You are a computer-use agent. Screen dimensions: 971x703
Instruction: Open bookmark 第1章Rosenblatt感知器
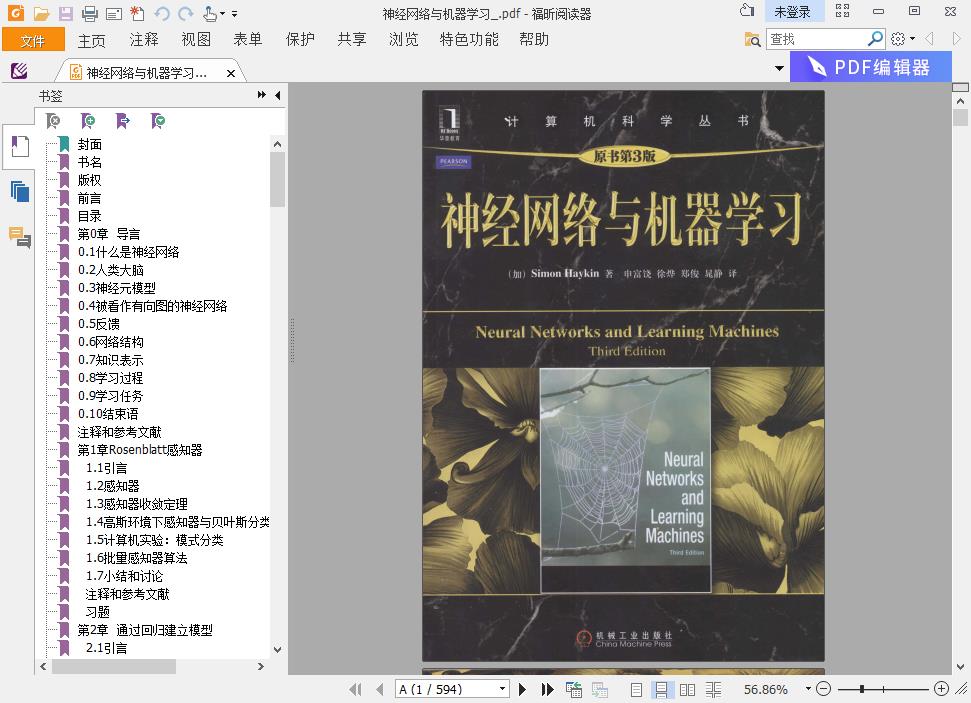click(140, 450)
